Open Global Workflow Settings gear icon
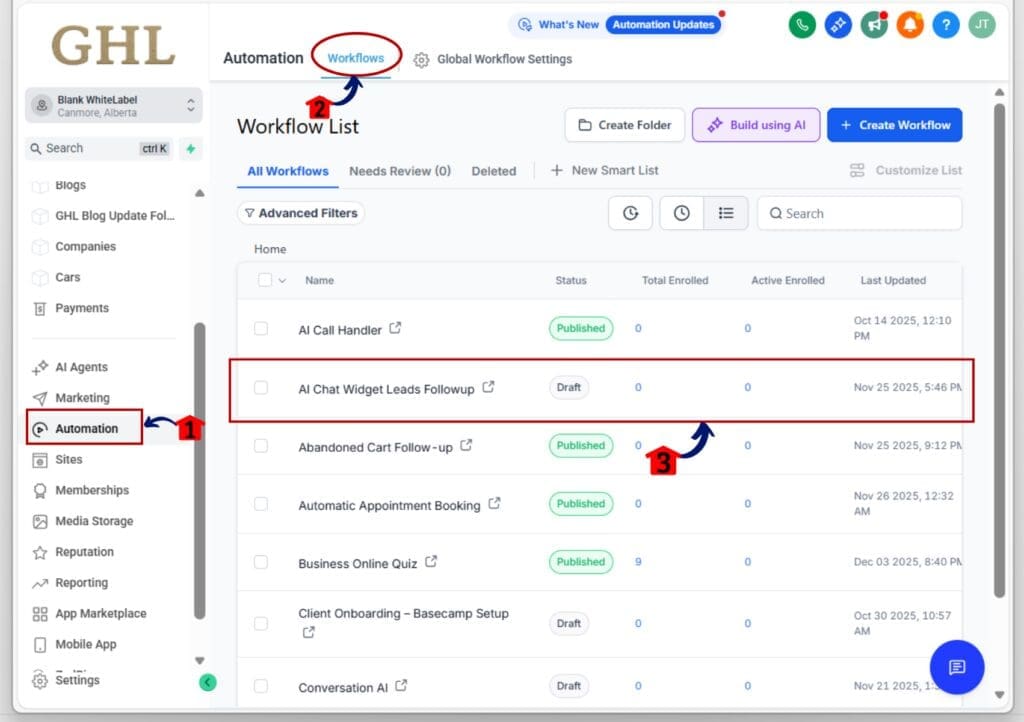The width and height of the screenshot is (1024, 722). (x=421, y=59)
